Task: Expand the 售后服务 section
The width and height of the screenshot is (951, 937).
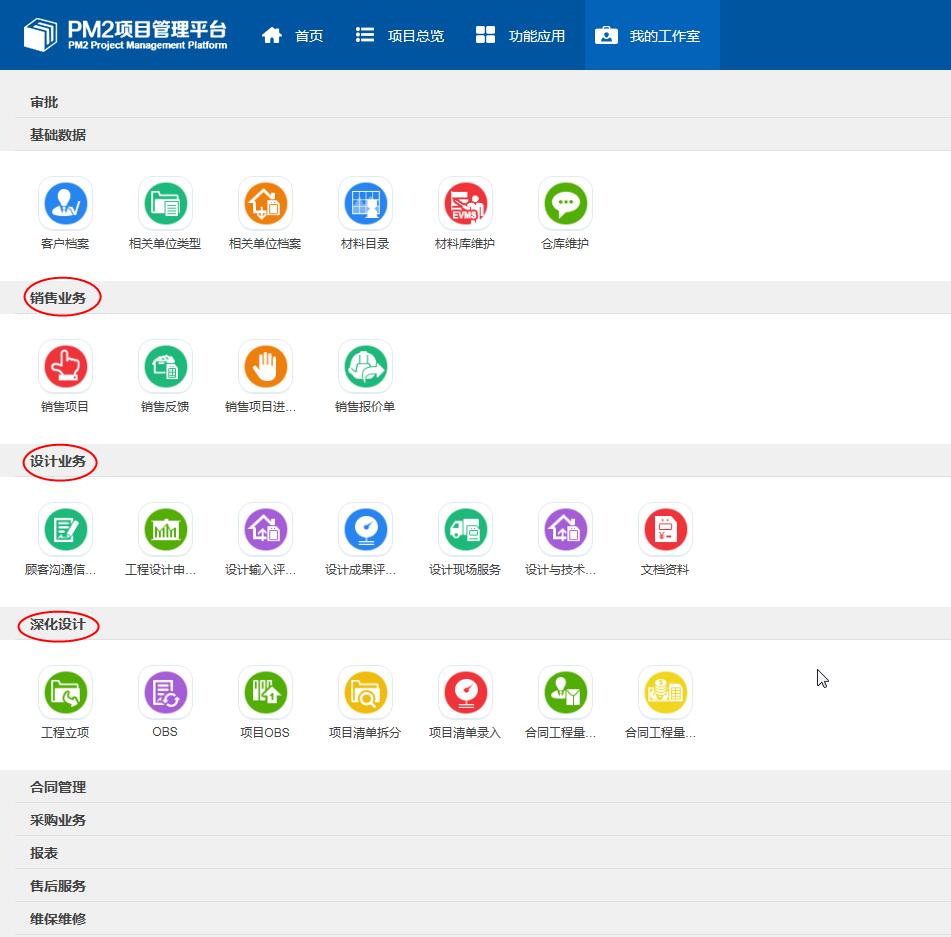Action: pyautogui.click(x=58, y=886)
